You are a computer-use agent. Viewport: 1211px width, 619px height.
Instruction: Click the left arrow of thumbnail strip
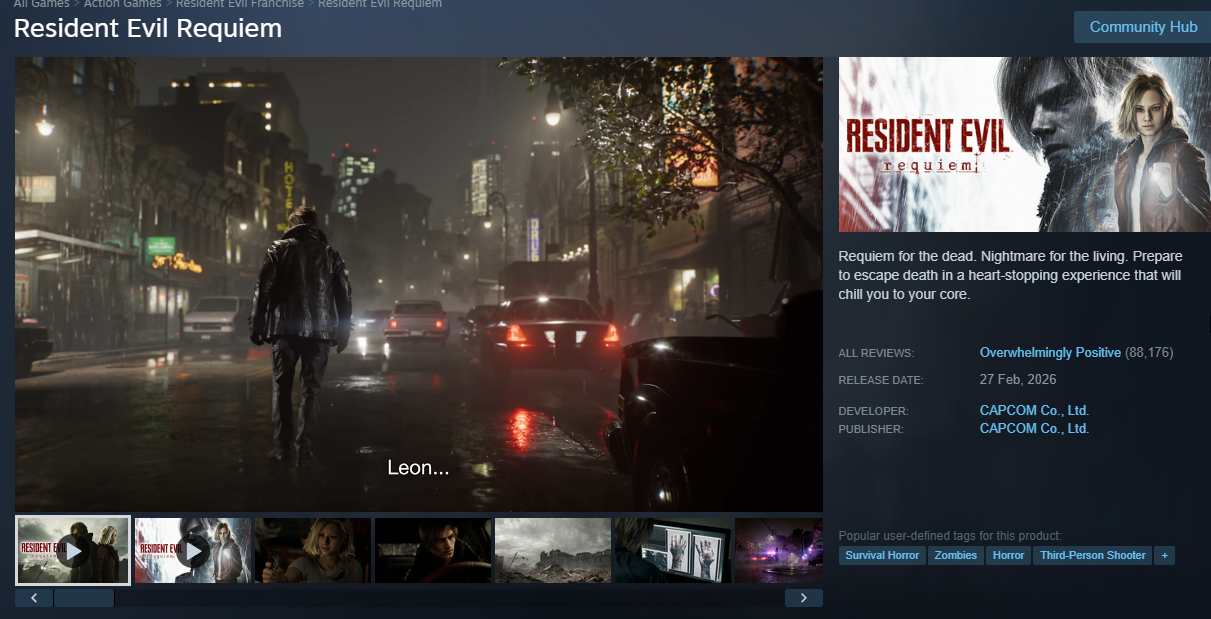tap(34, 598)
